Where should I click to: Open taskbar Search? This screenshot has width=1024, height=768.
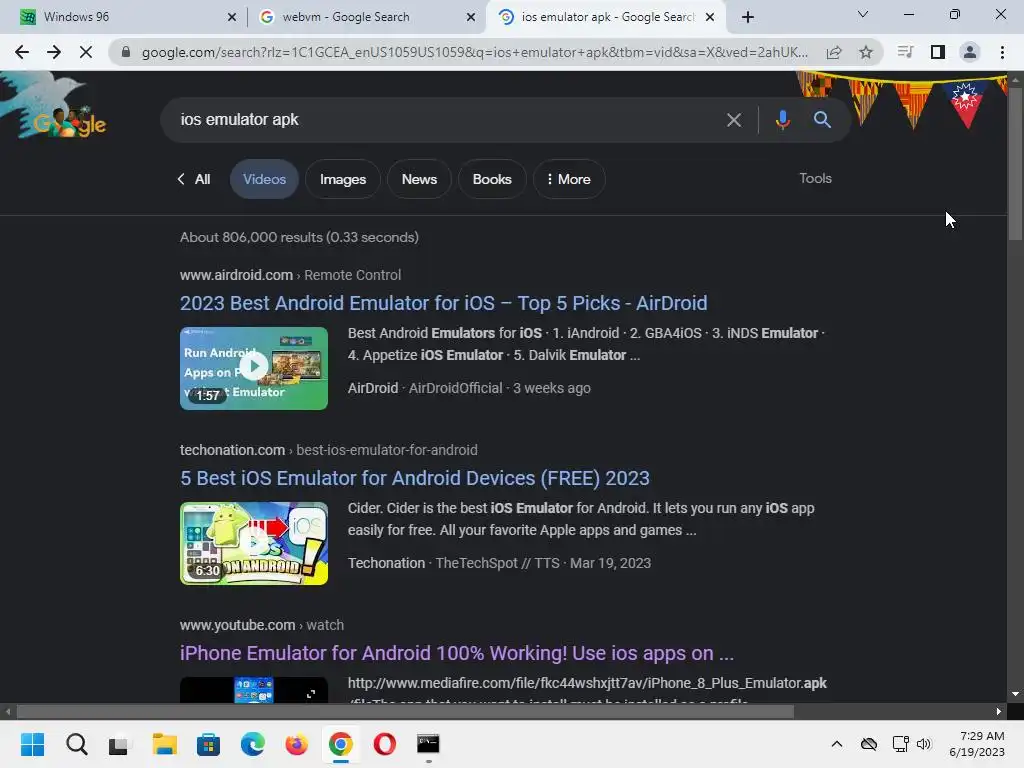coord(76,744)
